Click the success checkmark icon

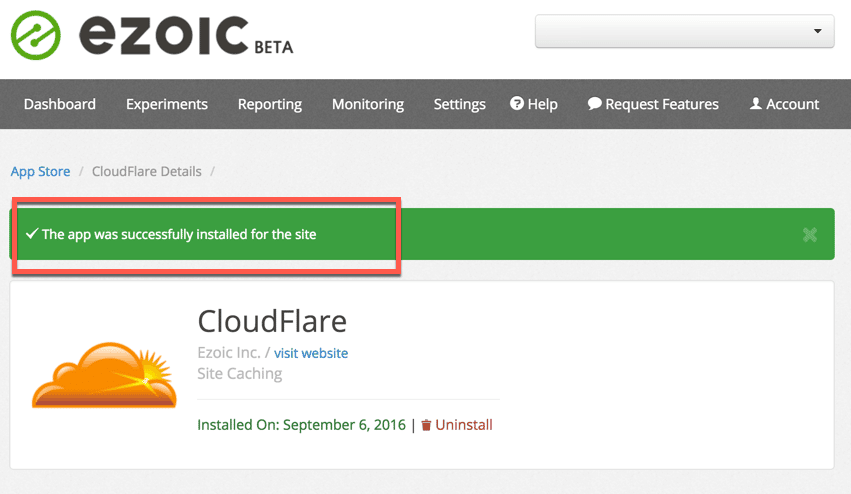[32, 234]
